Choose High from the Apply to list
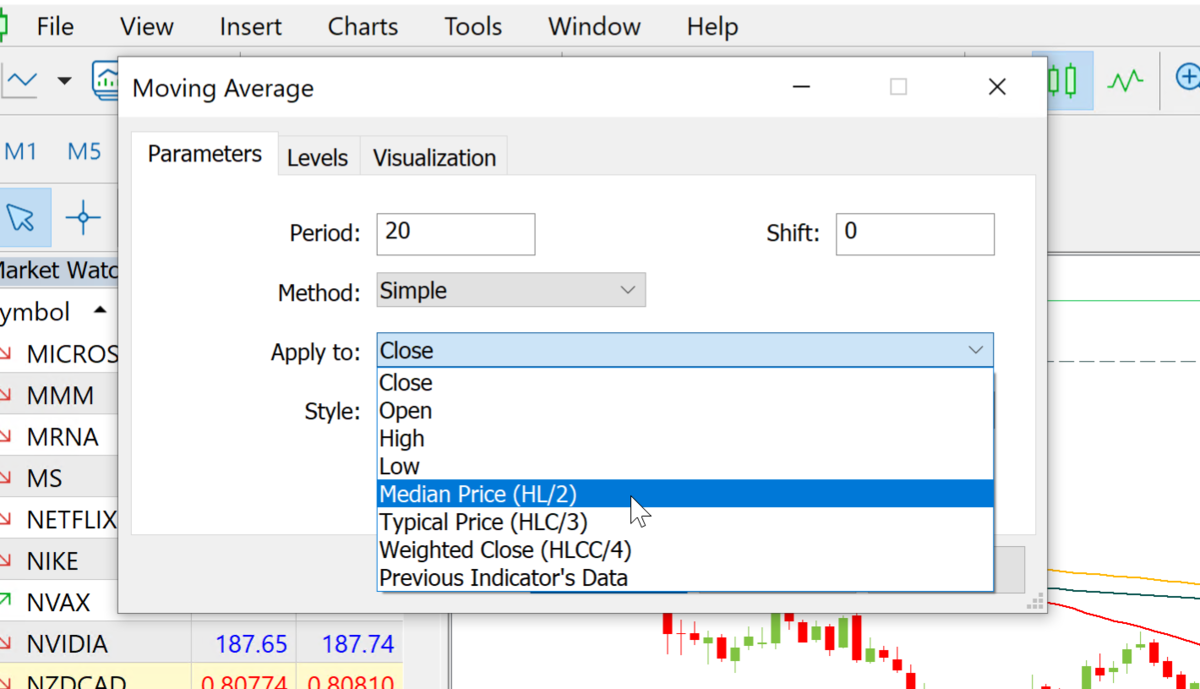 point(685,439)
